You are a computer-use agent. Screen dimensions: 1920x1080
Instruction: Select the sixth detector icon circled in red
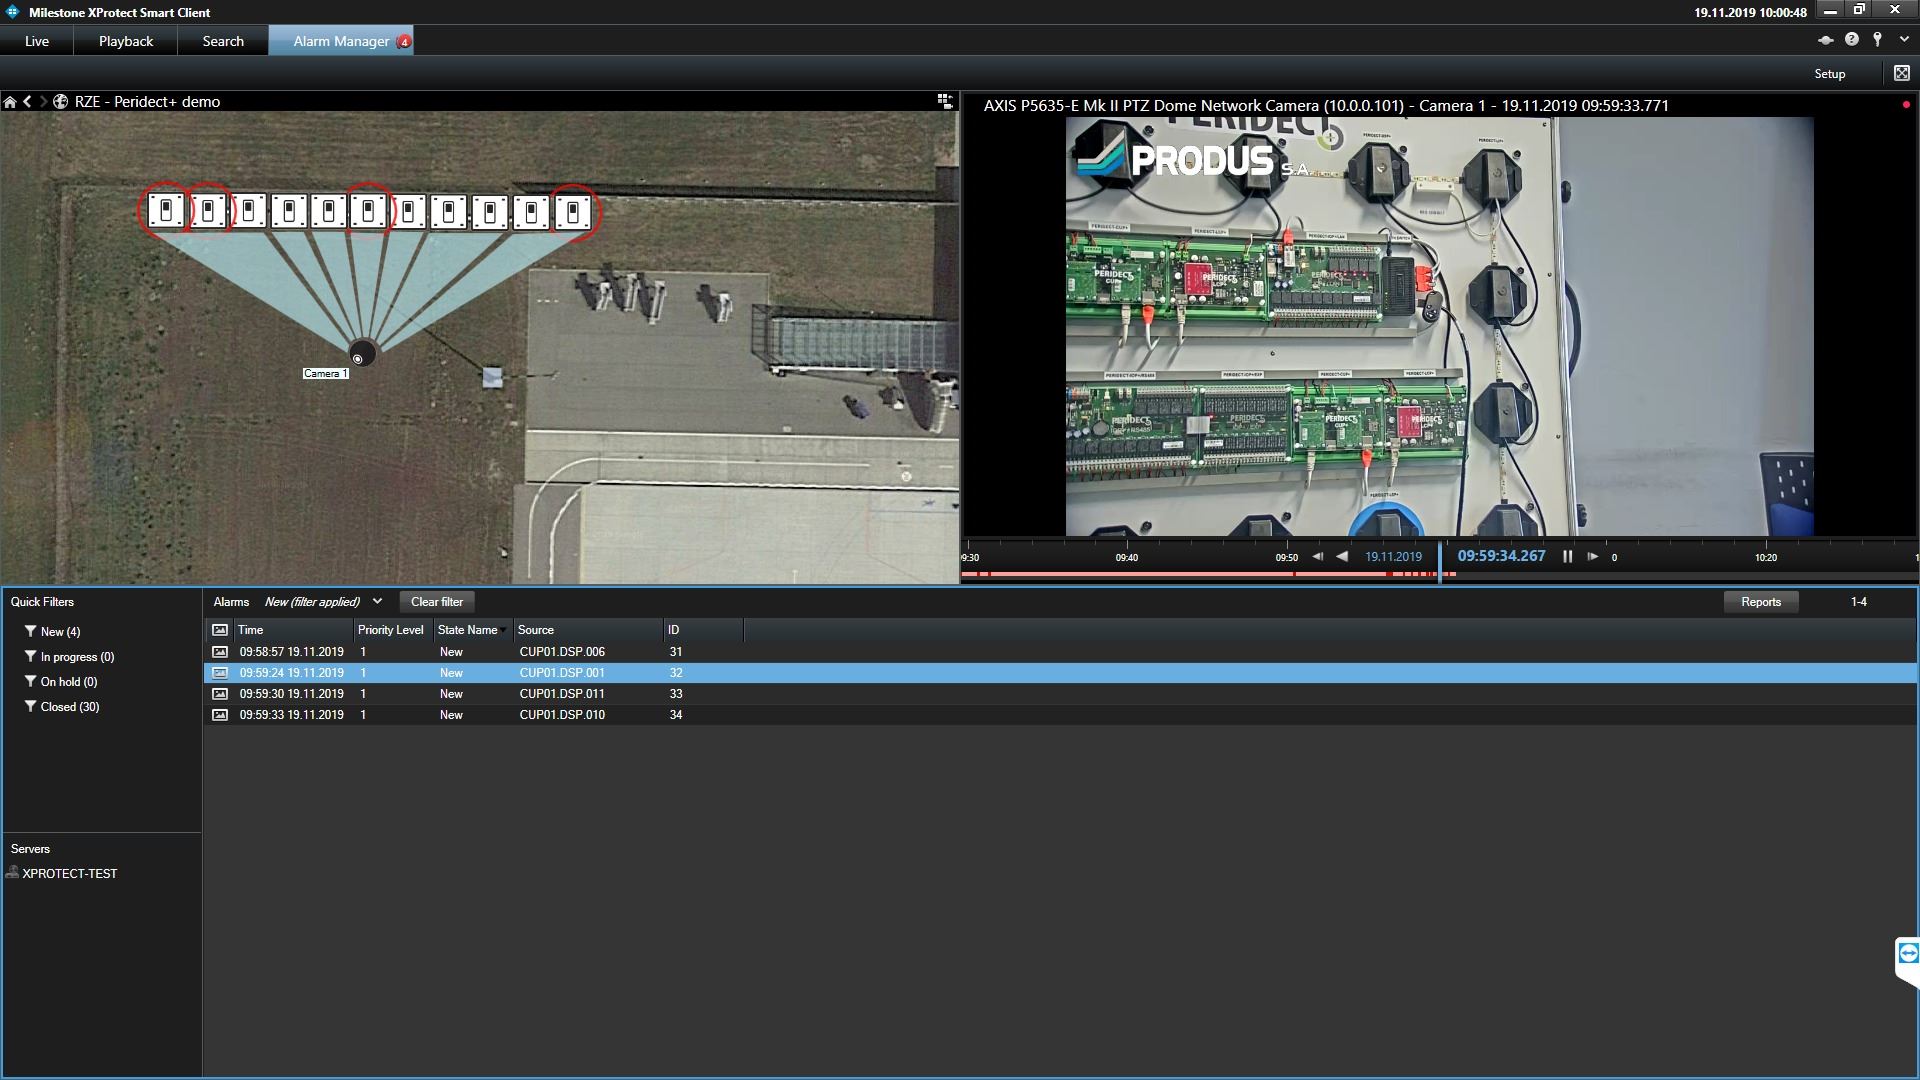coord(369,211)
